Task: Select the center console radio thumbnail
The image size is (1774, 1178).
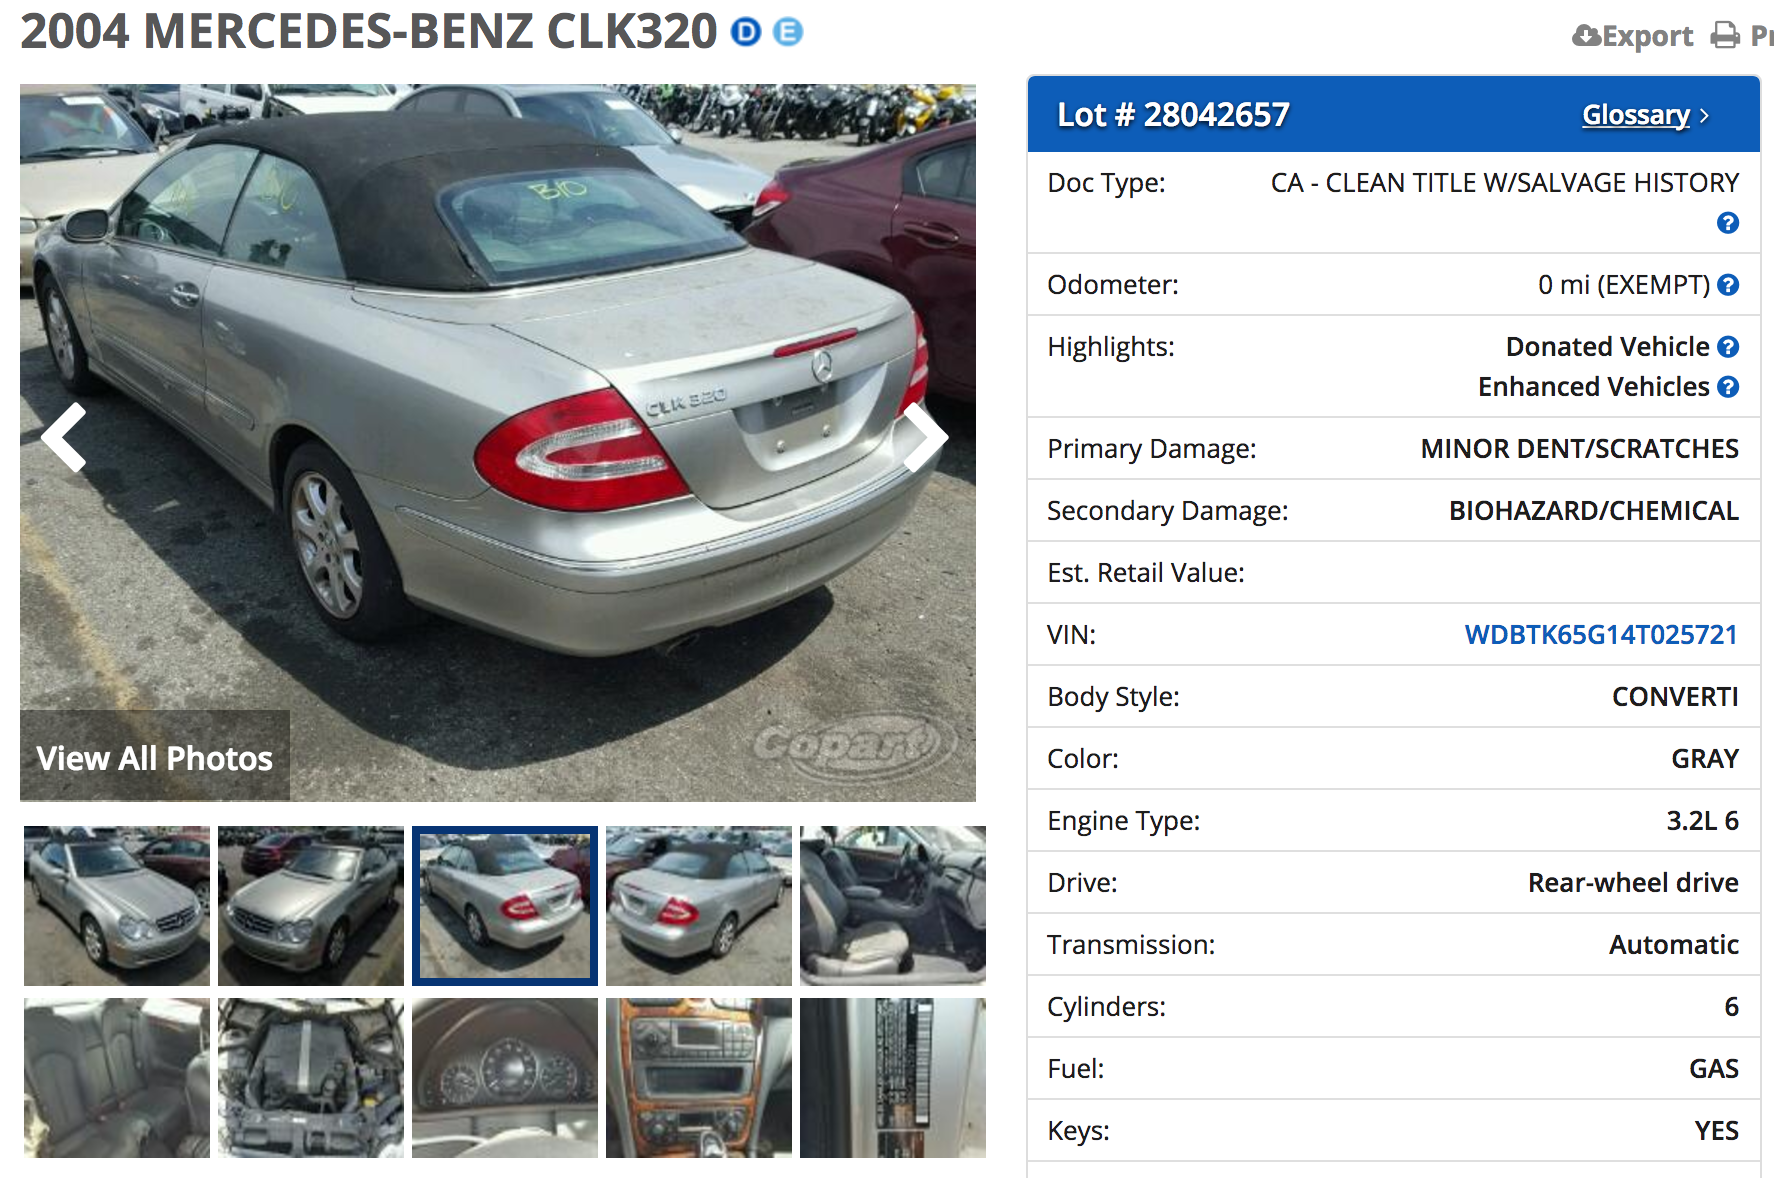Action: (699, 1078)
